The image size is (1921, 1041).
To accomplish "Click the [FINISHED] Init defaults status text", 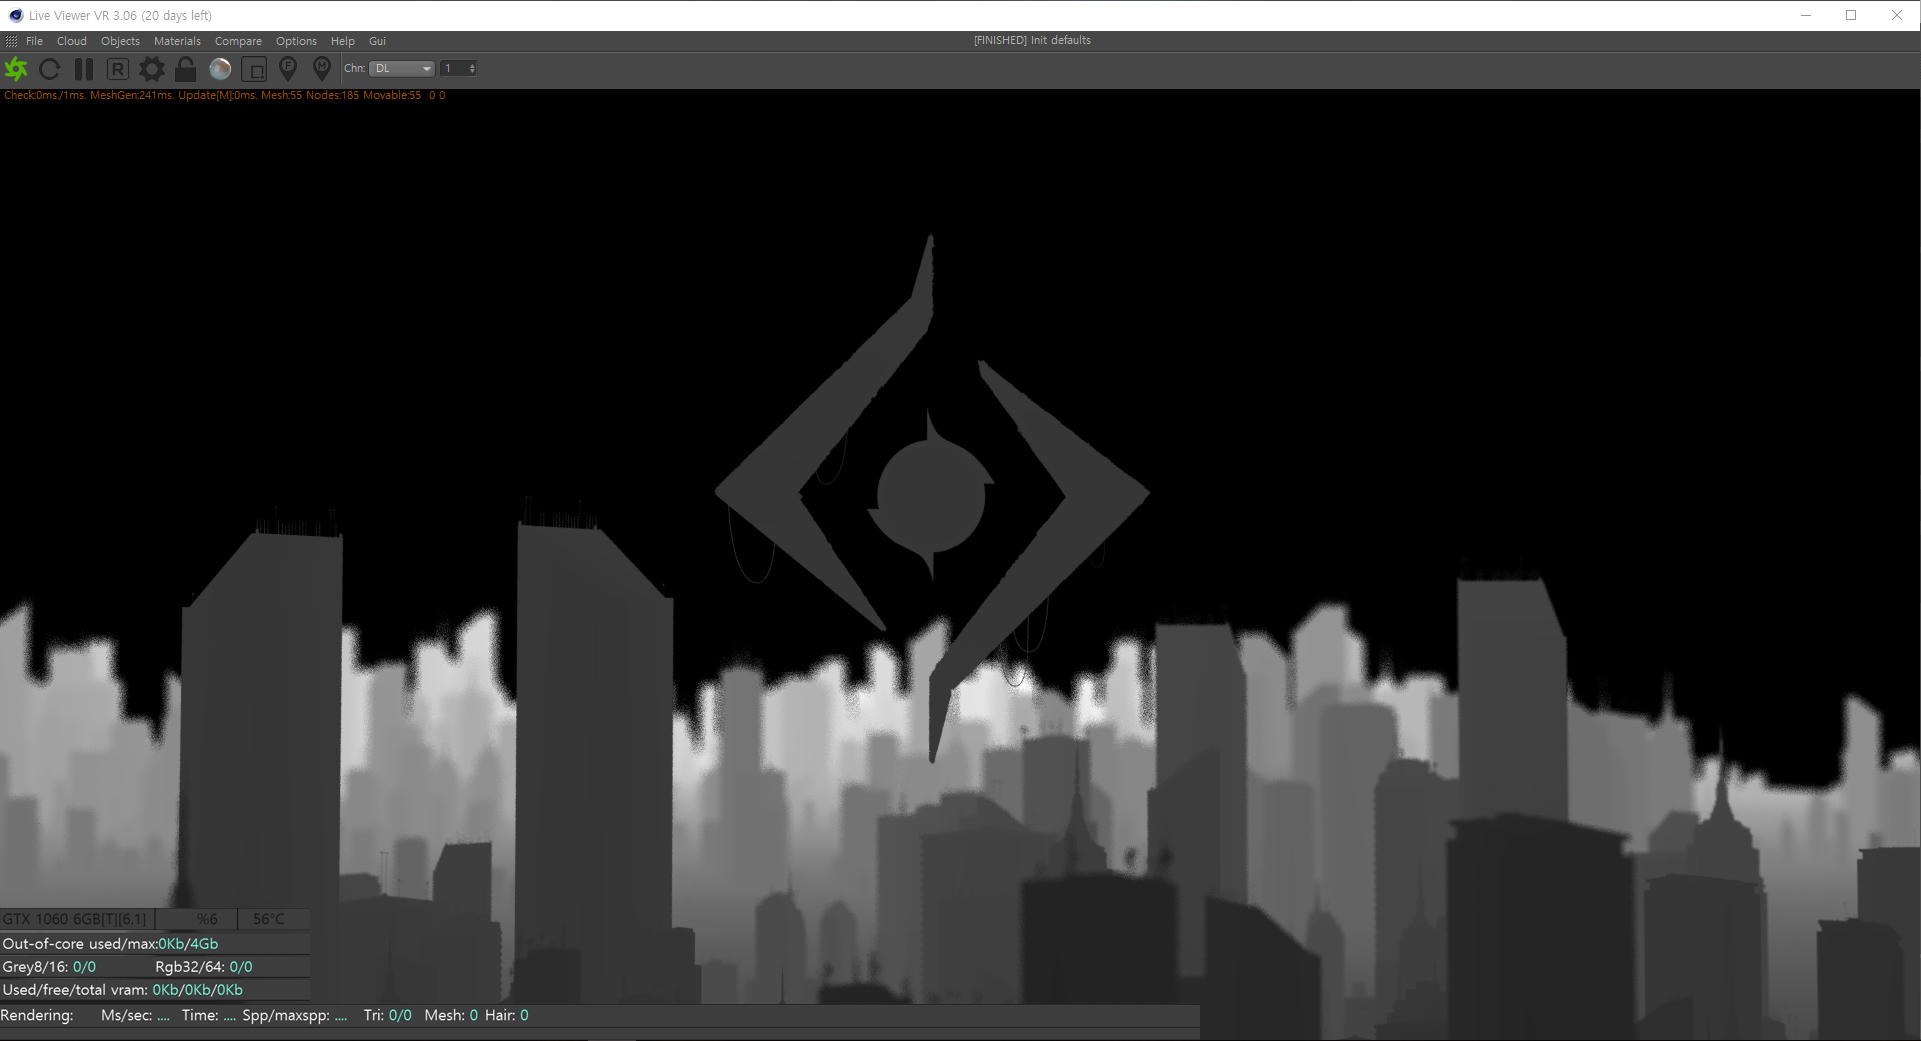I will tap(1032, 40).
